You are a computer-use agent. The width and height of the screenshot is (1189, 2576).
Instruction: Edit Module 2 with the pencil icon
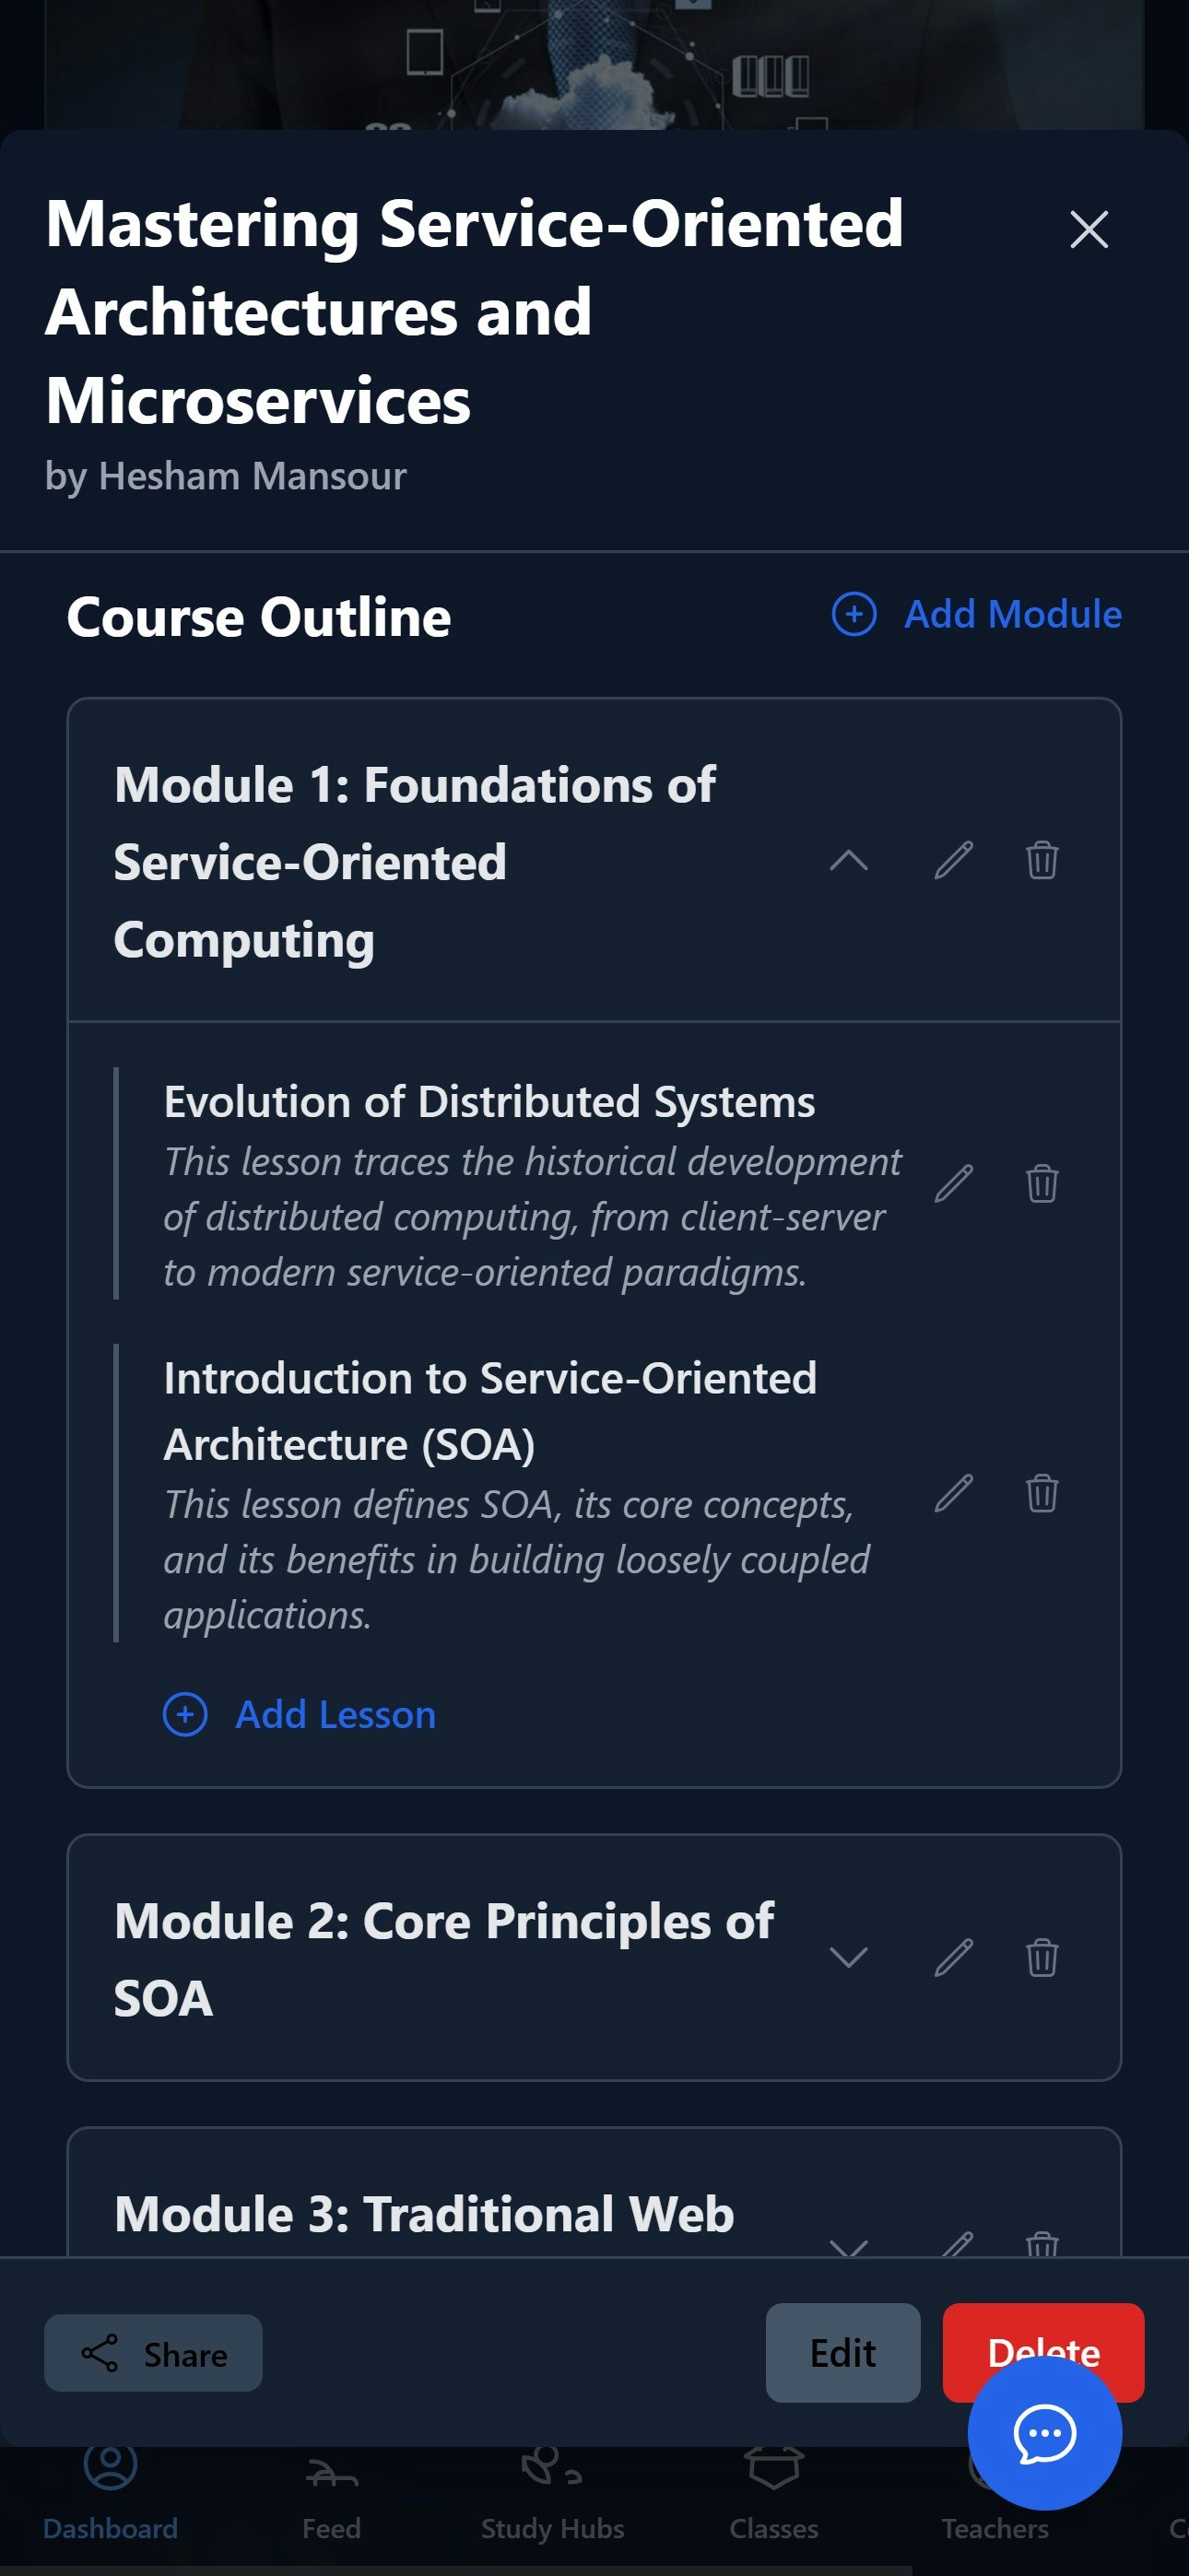(x=953, y=1957)
